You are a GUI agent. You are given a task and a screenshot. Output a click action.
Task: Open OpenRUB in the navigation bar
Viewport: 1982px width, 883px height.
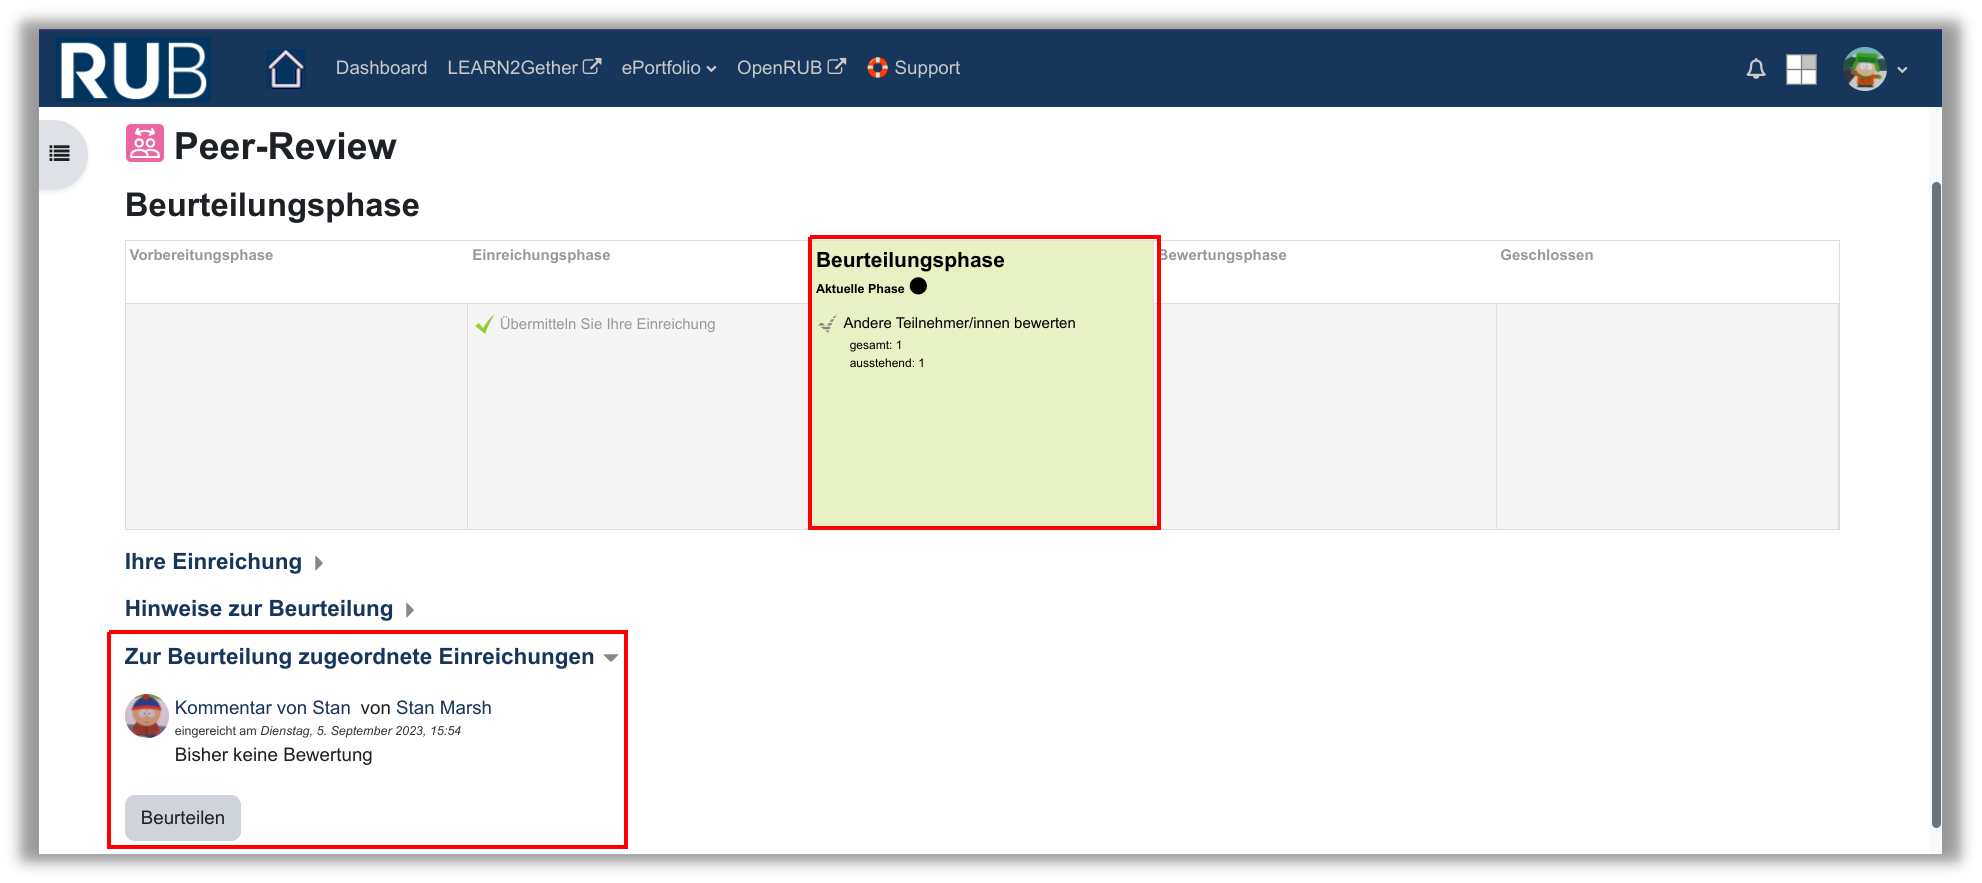(x=790, y=68)
